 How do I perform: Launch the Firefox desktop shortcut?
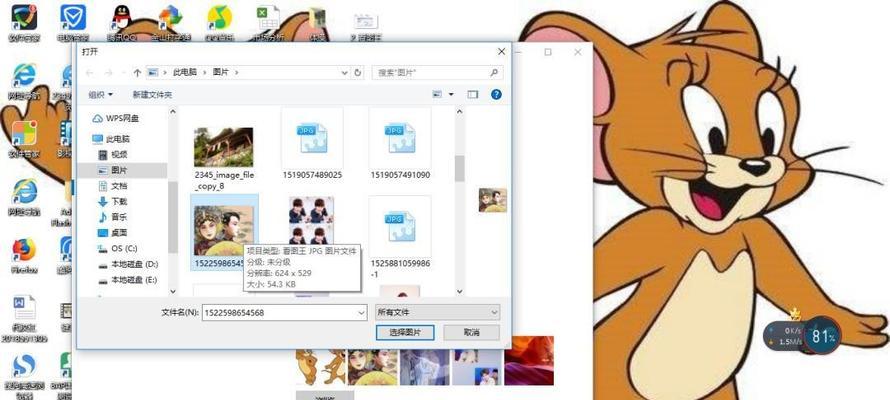24,255
